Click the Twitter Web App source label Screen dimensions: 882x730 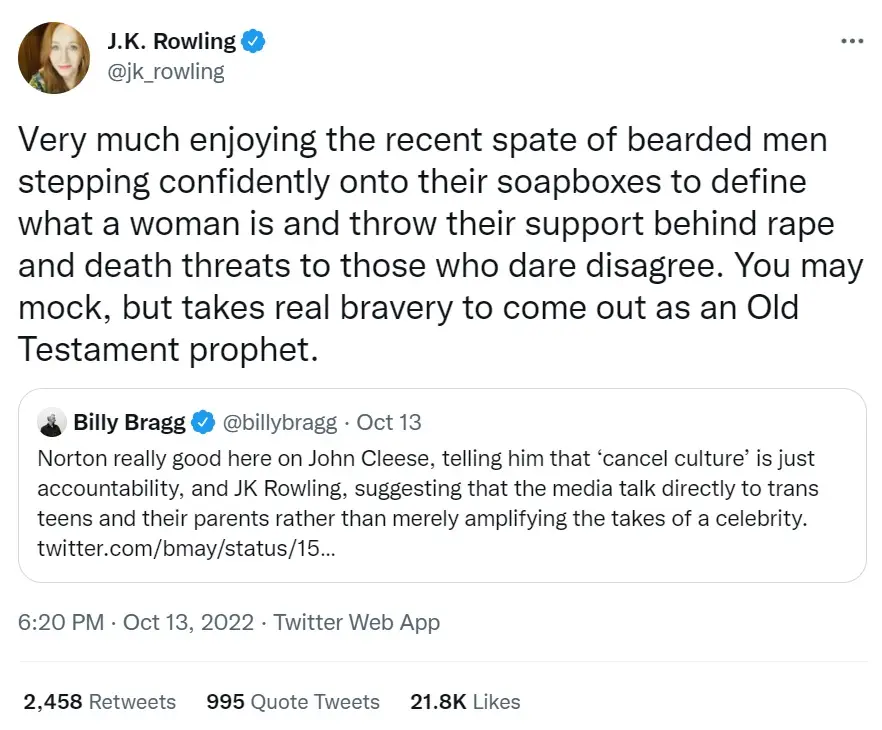(357, 622)
